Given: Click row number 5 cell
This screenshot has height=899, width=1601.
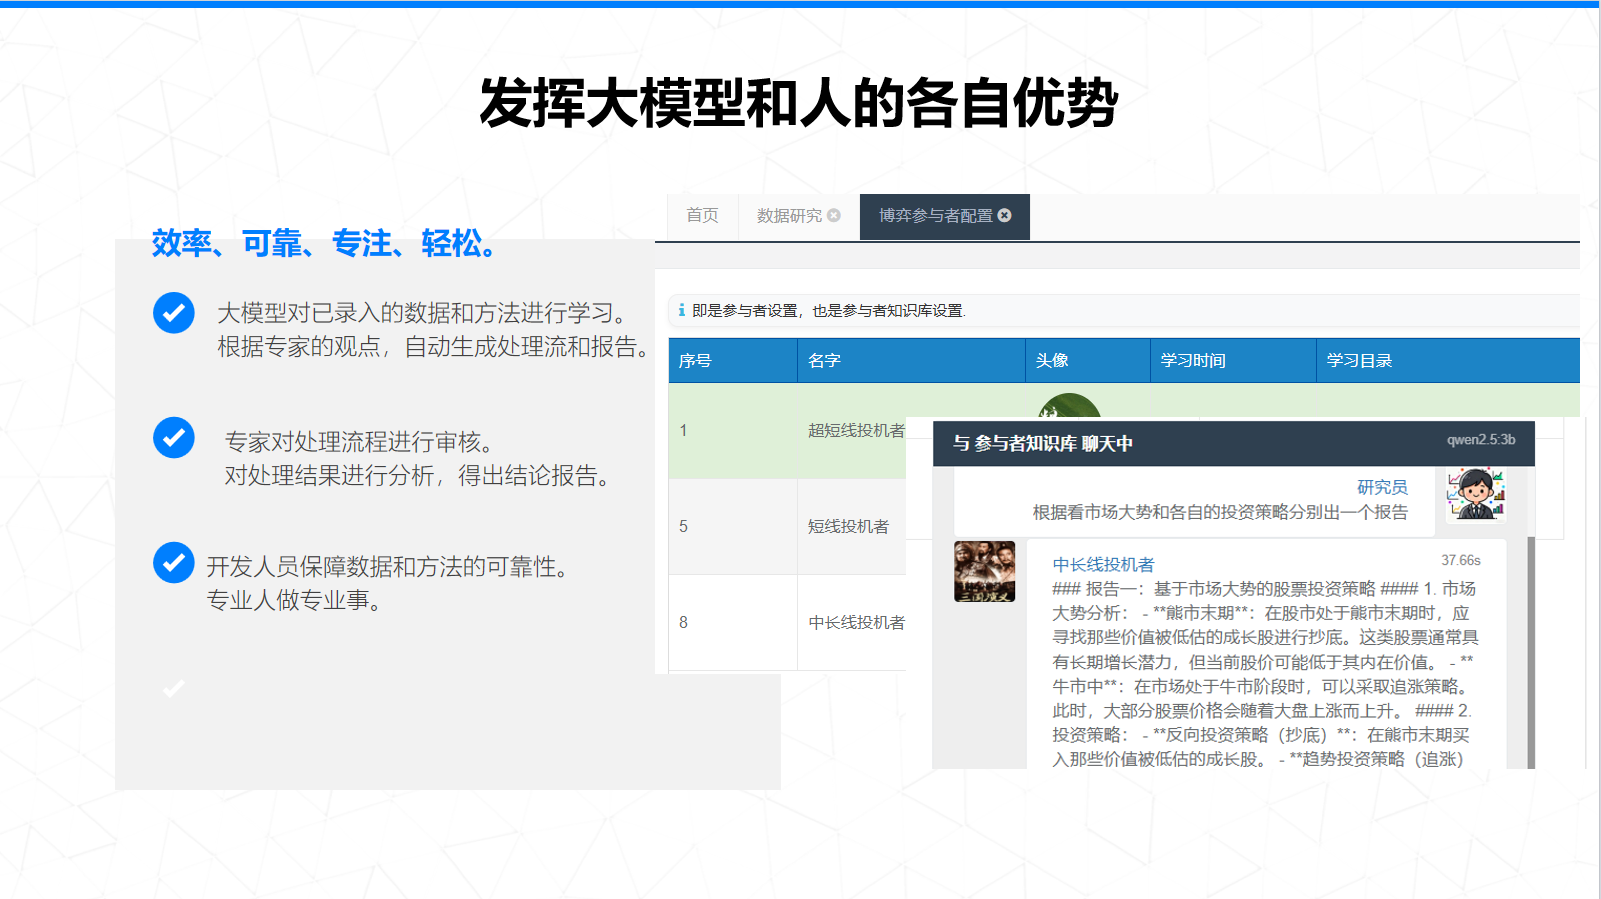Looking at the screenshot, I should [733, 526].
